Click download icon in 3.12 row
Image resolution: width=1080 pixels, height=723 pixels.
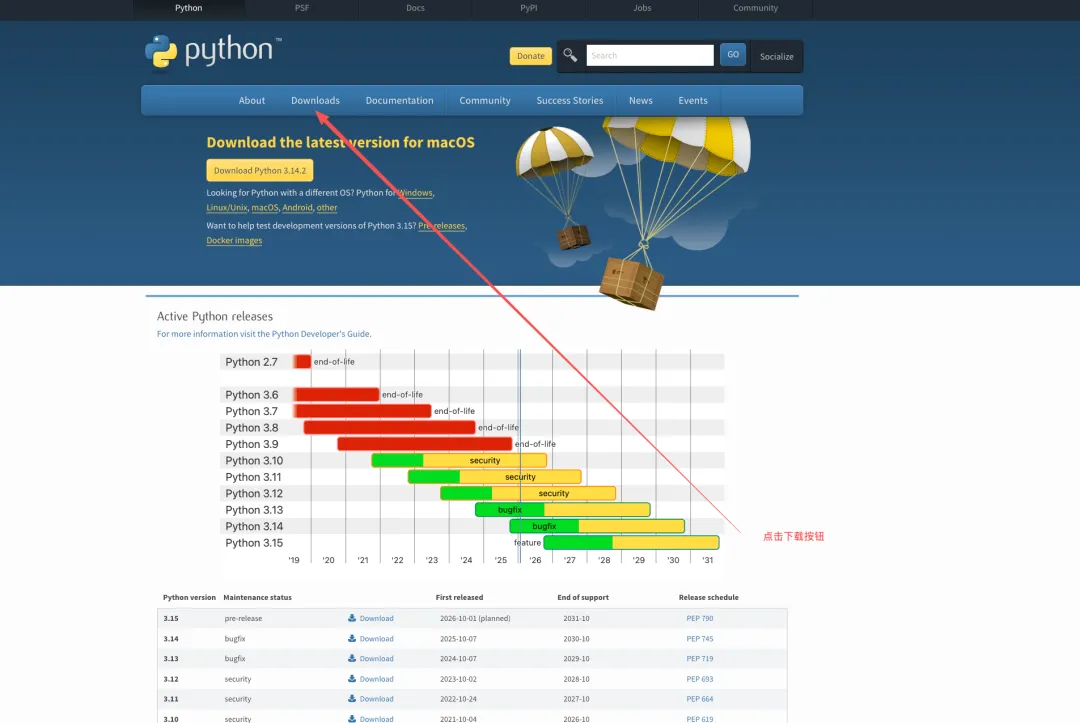[x=352, y=678]
